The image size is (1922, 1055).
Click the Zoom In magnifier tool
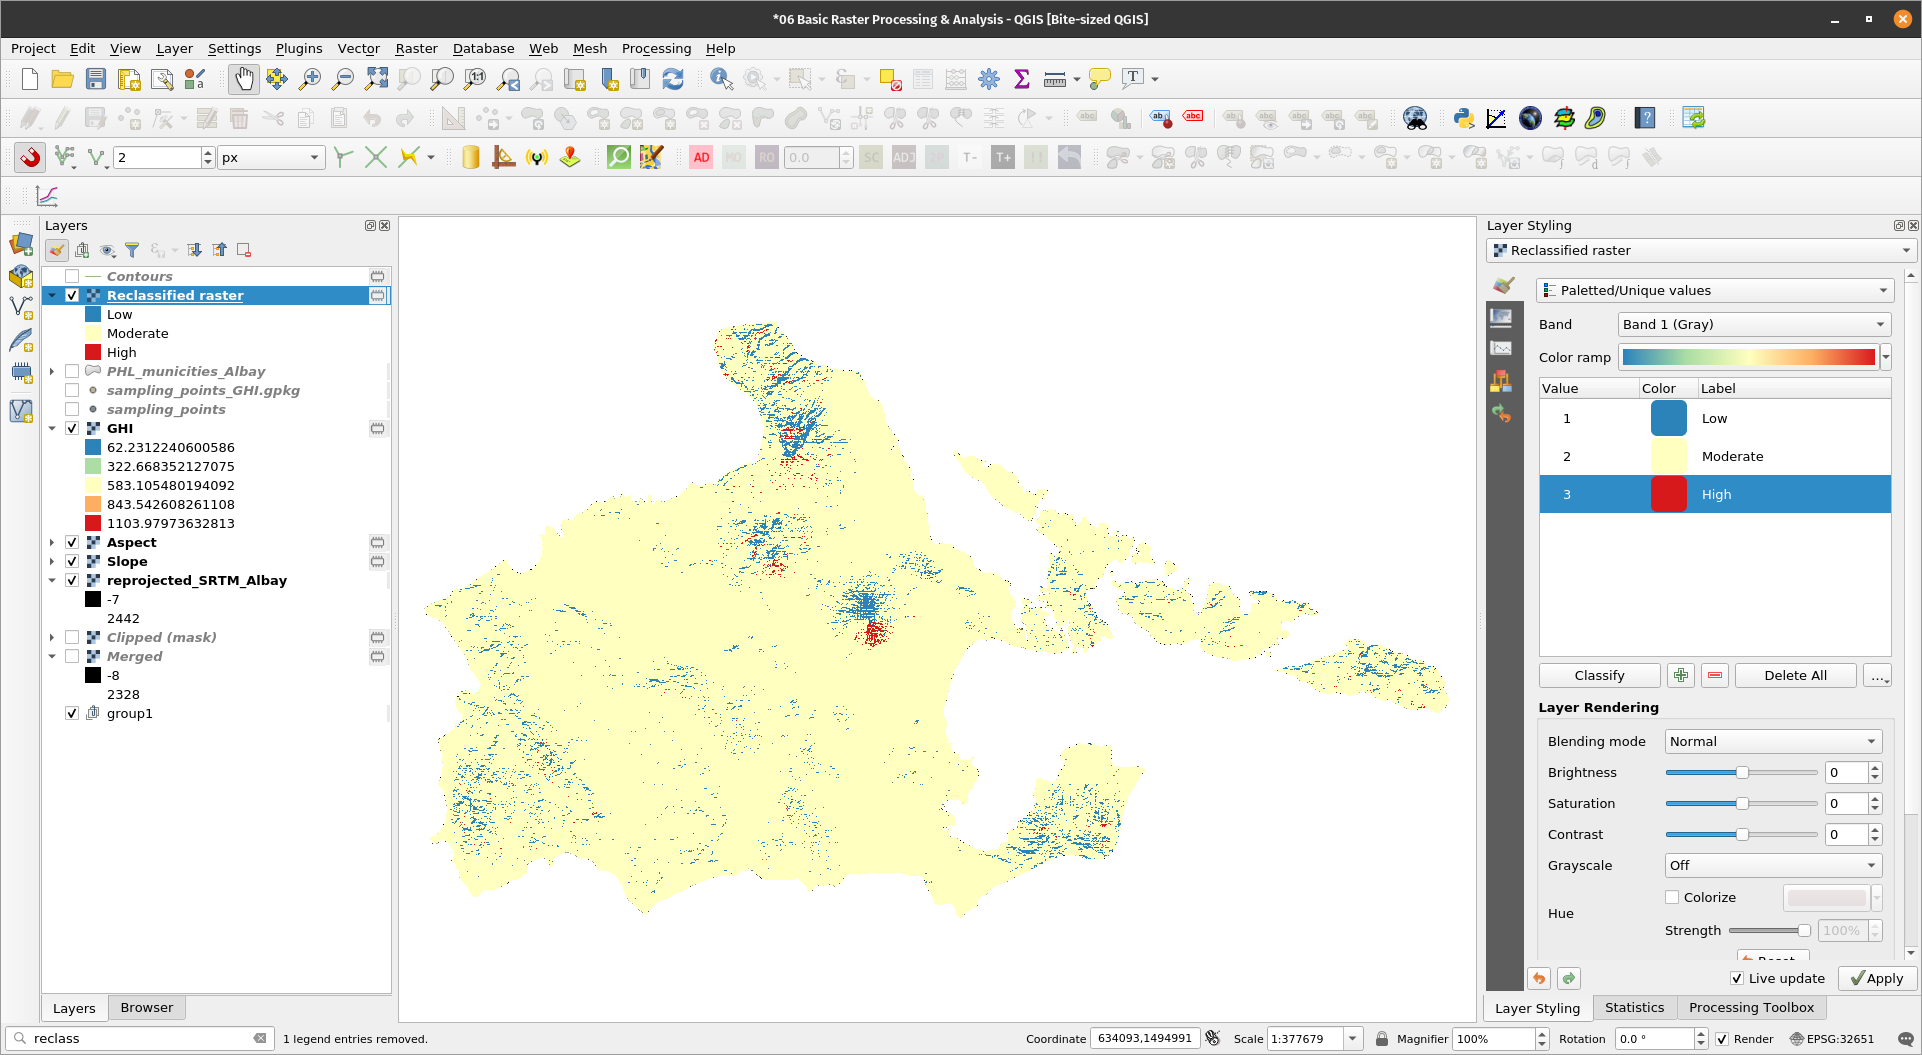tap(310, 79)
